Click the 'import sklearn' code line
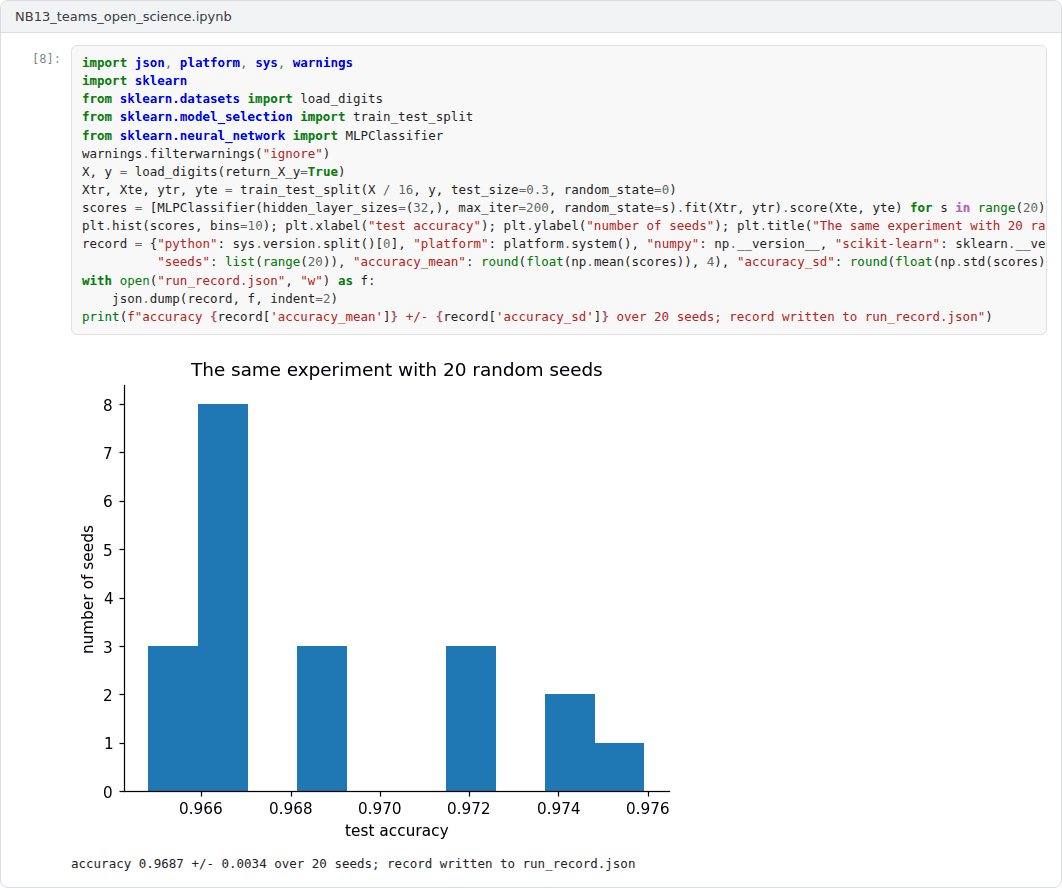Image resolution: width=1062 pixels, height=888 pixels. [135, 81]
